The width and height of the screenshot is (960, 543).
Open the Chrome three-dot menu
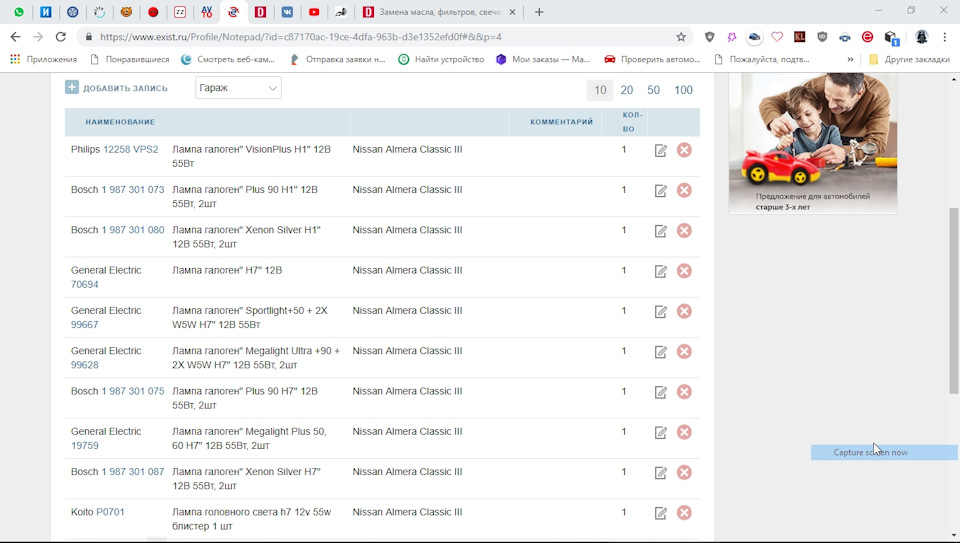tap(945, 37)
